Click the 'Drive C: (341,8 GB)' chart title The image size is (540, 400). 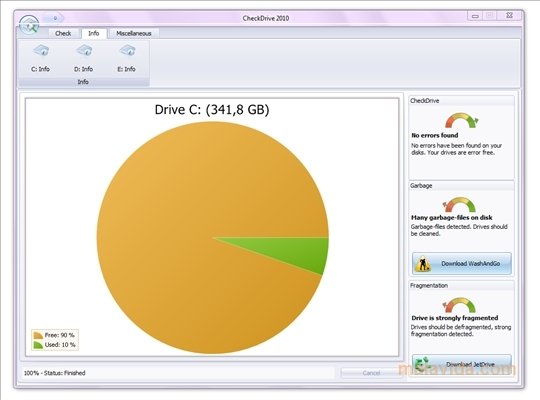tap(212, 110)
